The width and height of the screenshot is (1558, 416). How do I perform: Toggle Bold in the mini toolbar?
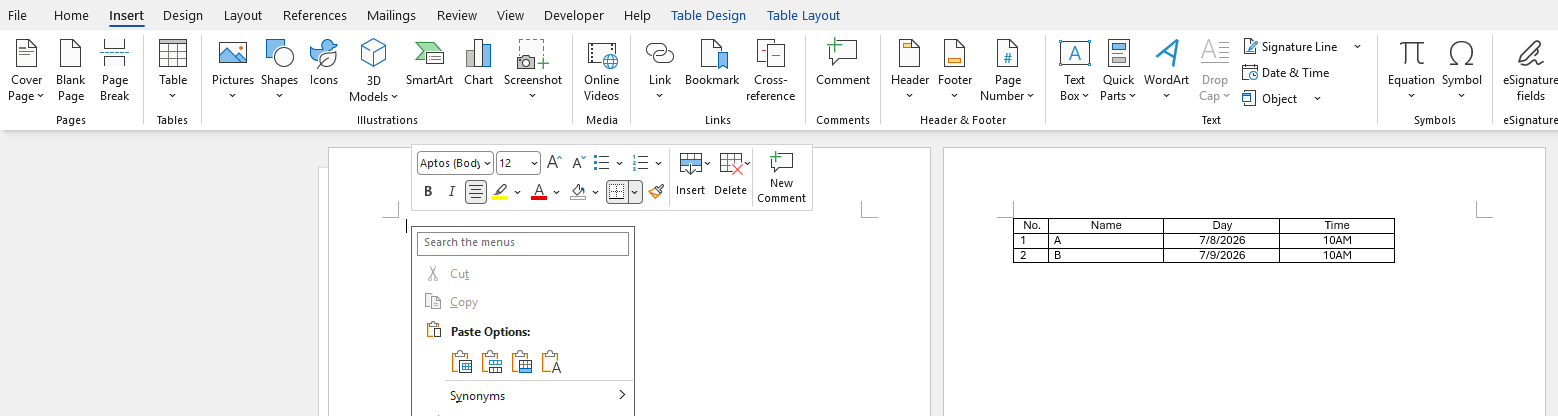tap(428, 191)
